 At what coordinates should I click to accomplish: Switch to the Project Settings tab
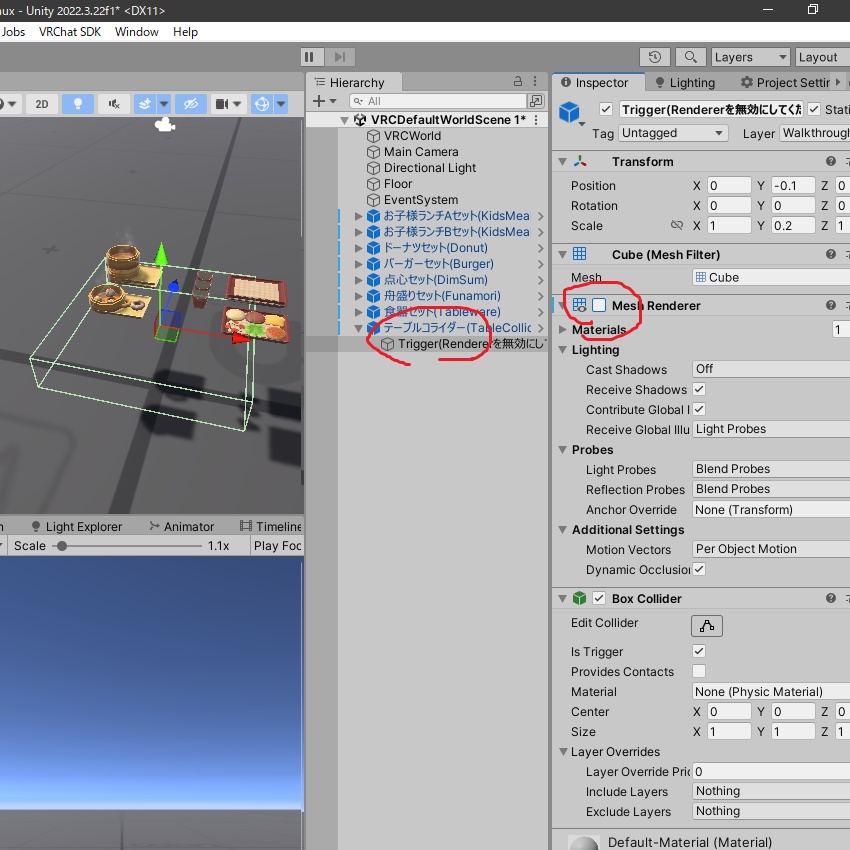[785, 82]
